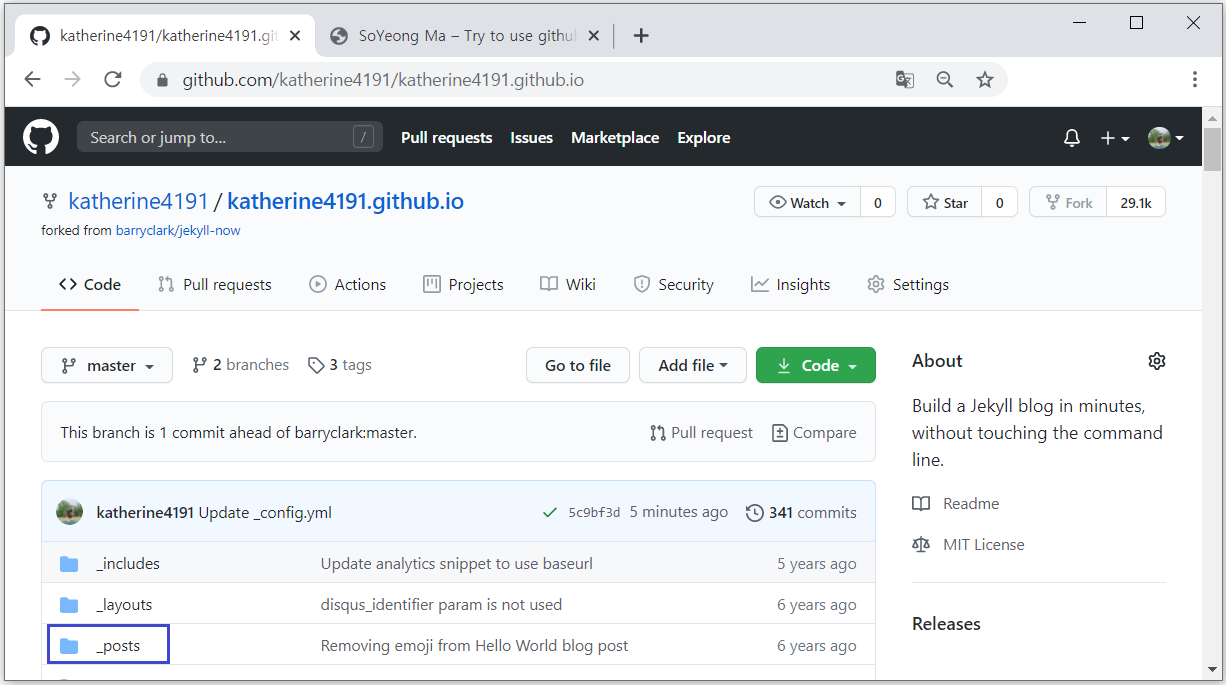Star this repository
1226x685 pixels.
coord(945,202)
